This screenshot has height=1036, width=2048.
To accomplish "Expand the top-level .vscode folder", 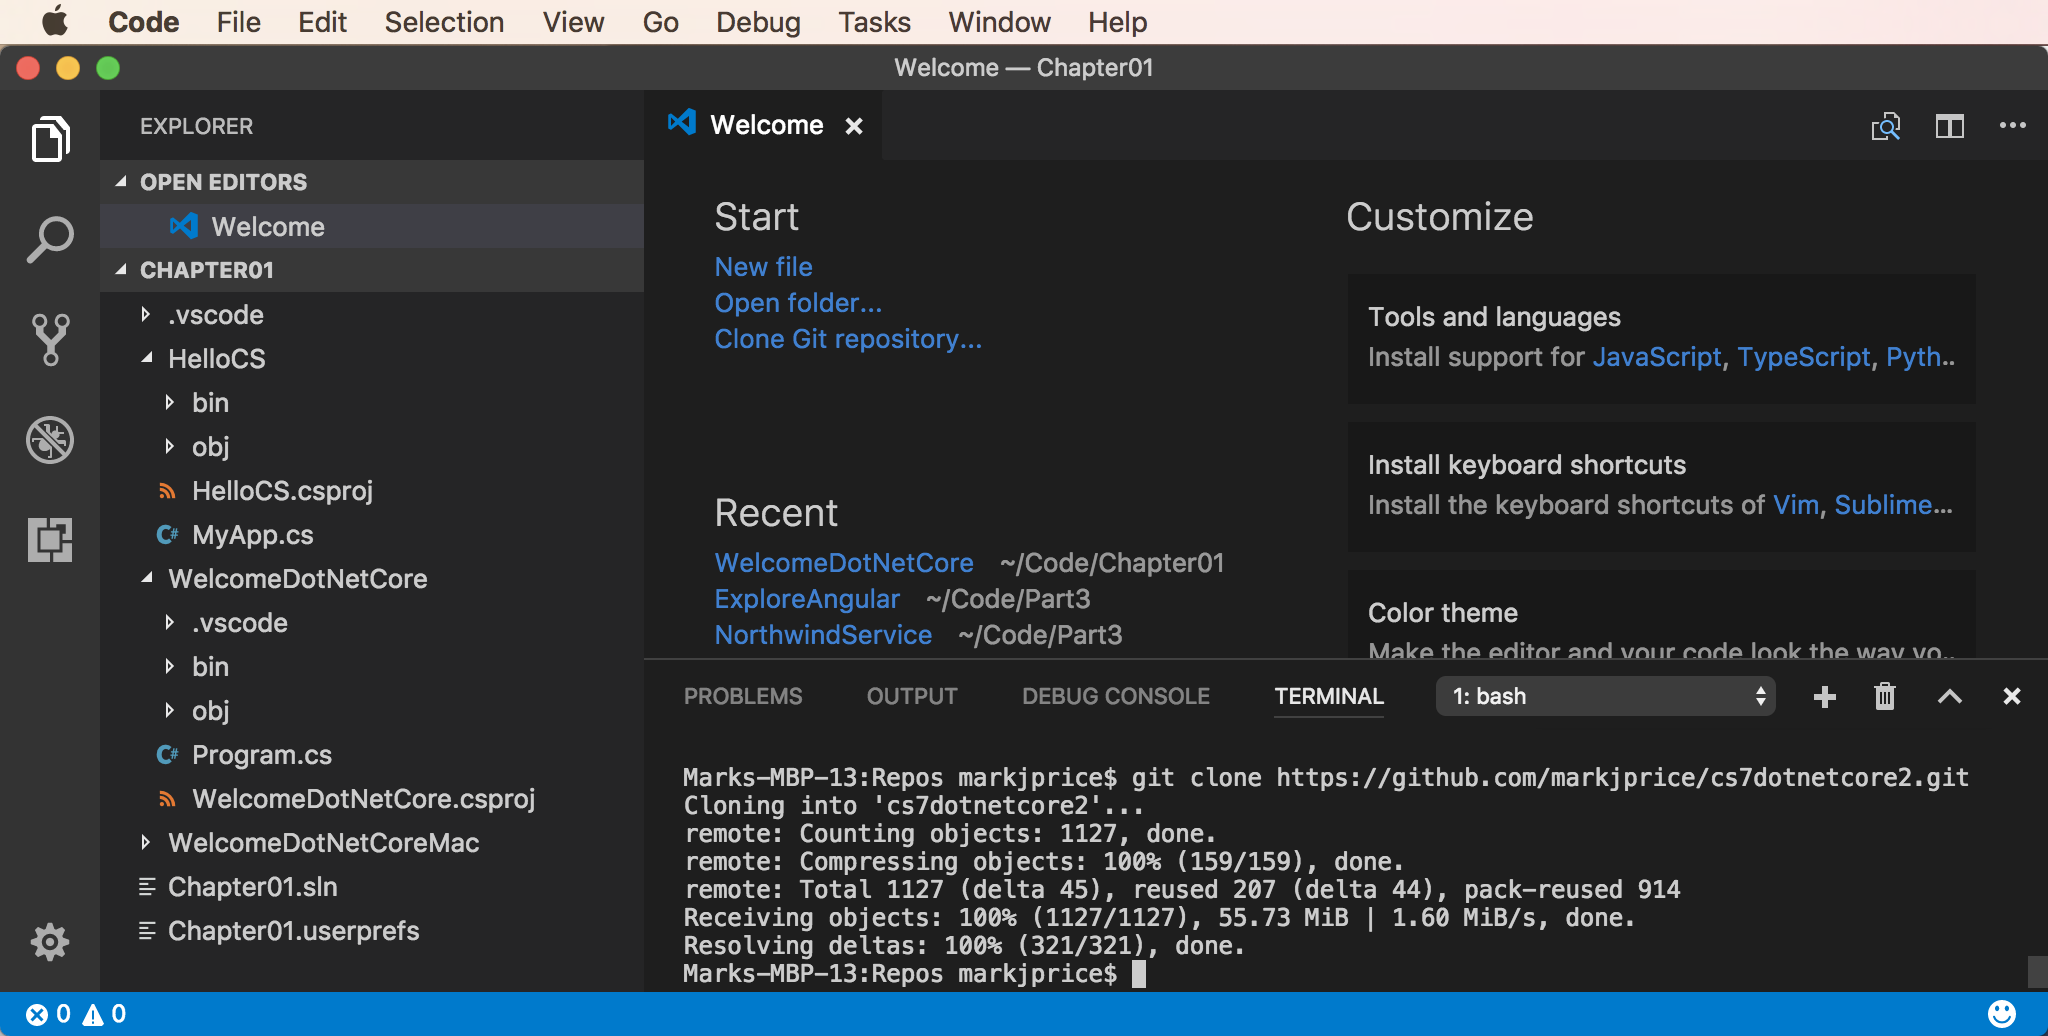I will (x=146, y=315).
